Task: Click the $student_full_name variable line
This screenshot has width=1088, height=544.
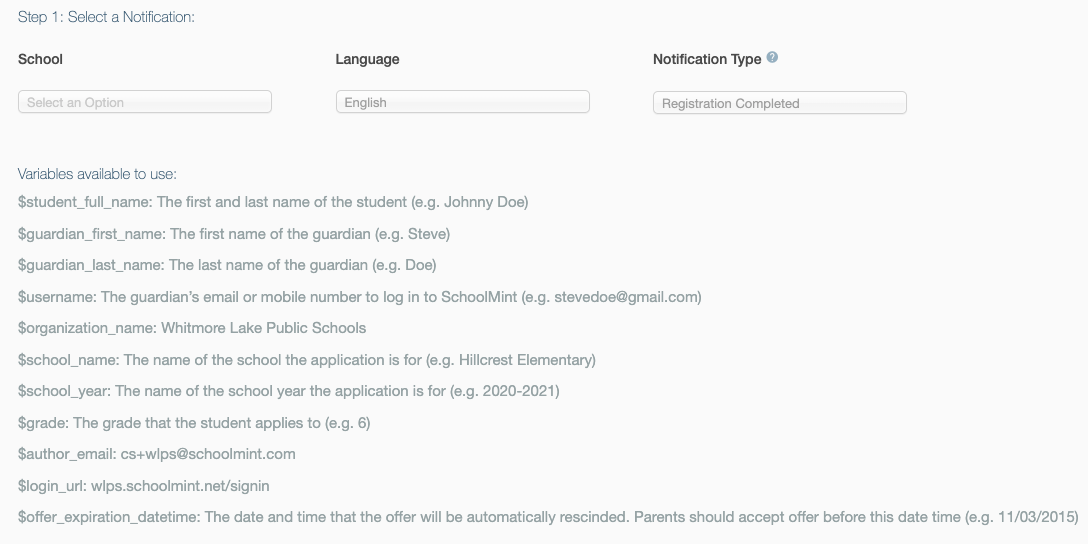Action: (x=273, y=202)
